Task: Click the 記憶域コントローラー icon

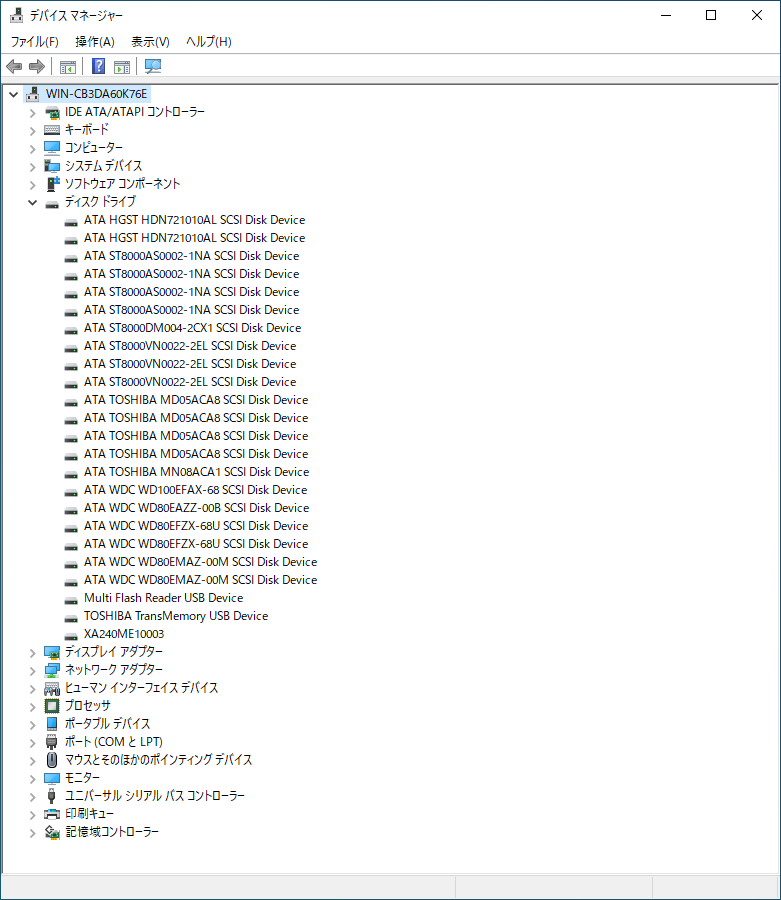Action: click(x=52, y=832)
